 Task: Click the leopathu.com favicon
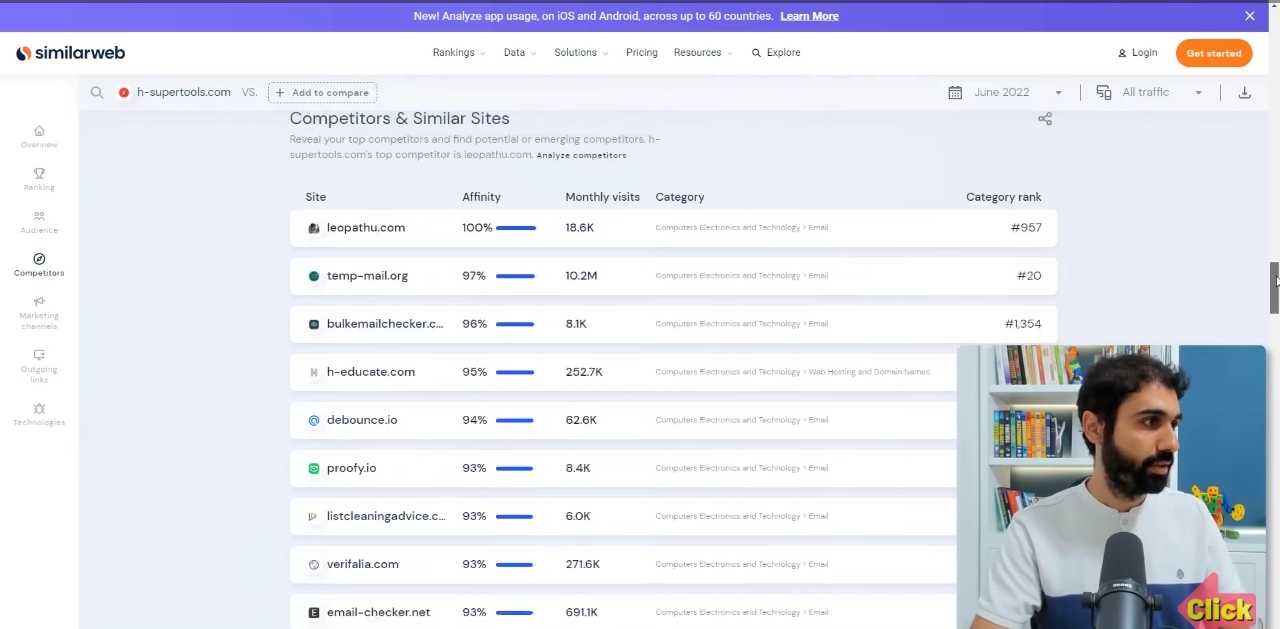[x=314, y=228]
